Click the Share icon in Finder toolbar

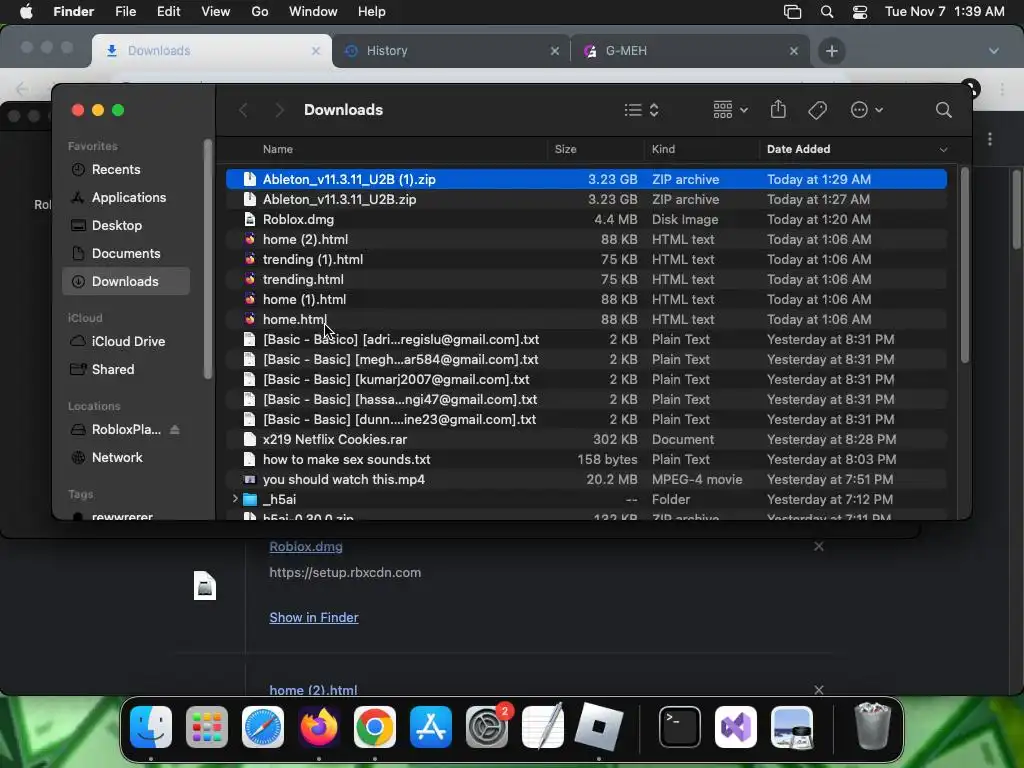click(778, 109)
